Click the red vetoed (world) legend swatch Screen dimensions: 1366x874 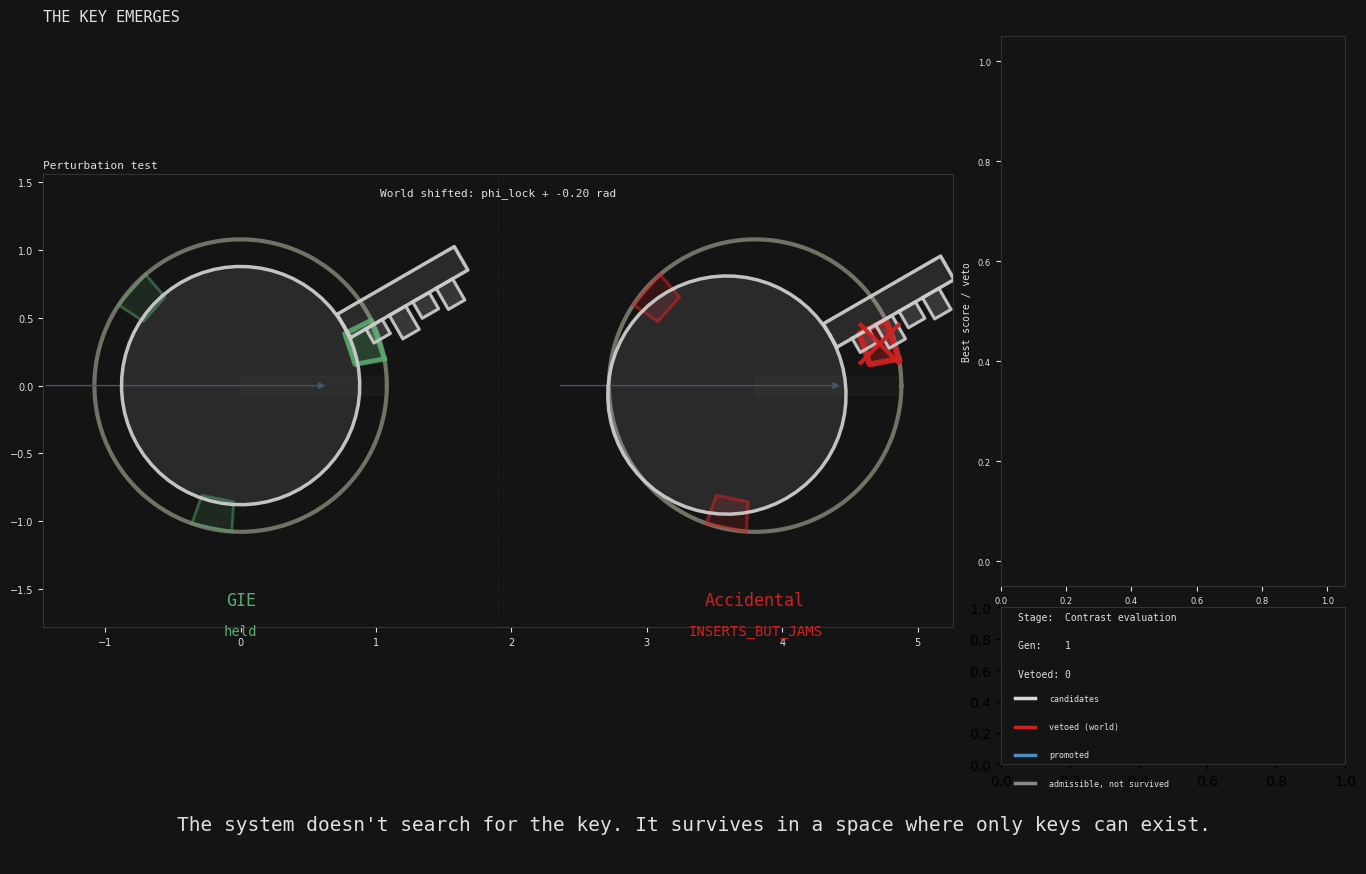1025,727
